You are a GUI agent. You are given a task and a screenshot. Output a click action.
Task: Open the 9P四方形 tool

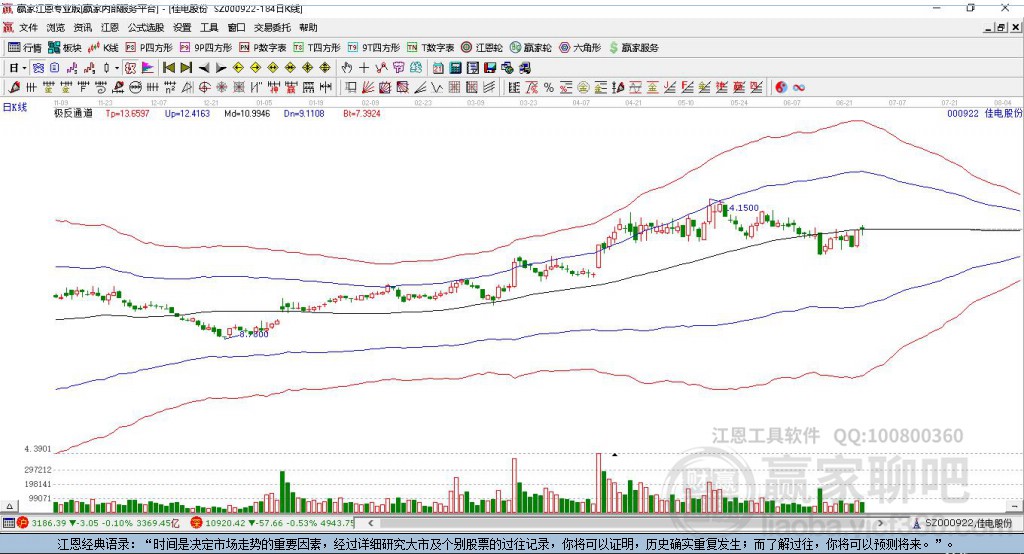pyautogui.click(x=206, y=48)
